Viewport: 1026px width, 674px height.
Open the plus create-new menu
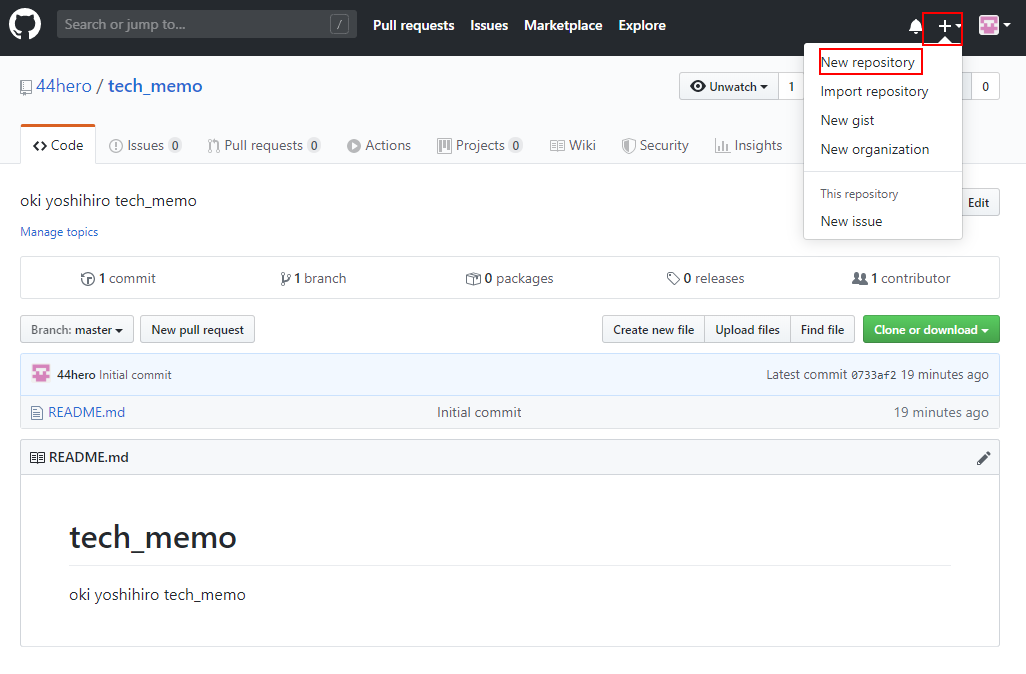point(949,26)
